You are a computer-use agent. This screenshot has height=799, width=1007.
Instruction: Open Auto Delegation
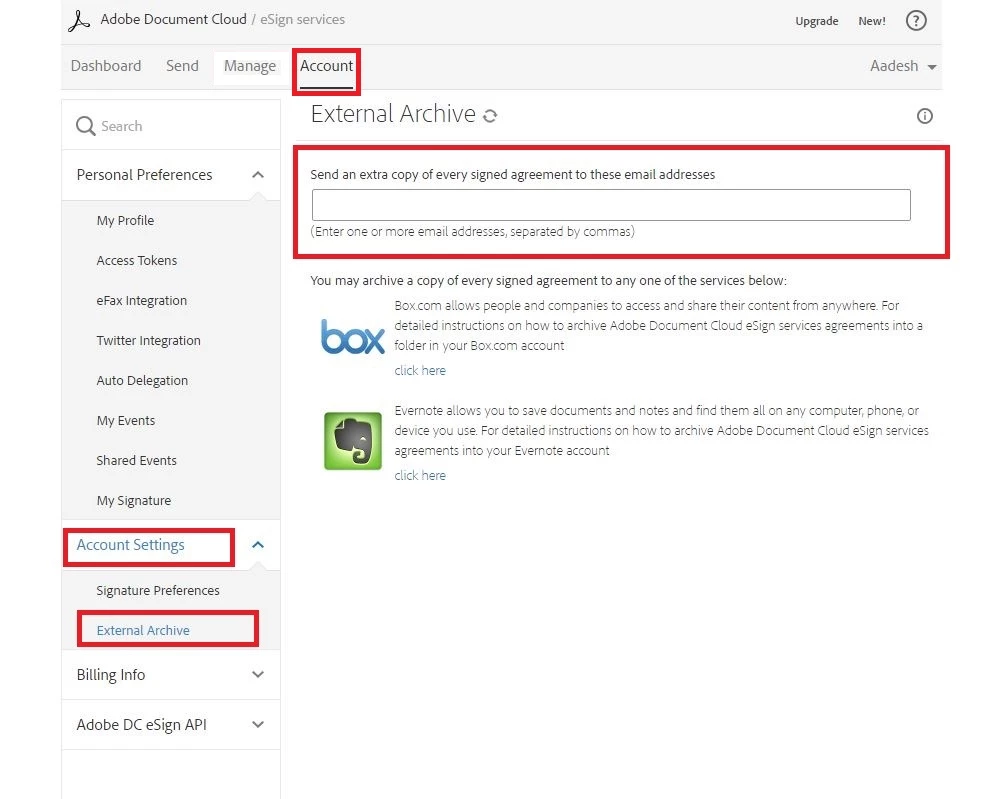tap(142, 380)
